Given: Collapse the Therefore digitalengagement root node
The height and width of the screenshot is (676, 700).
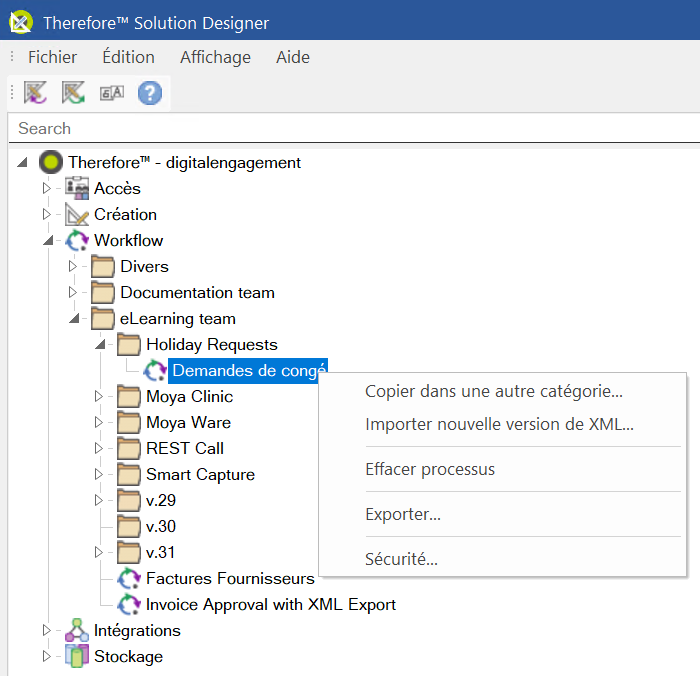Looking at the screenshot, I should [22, 162].
